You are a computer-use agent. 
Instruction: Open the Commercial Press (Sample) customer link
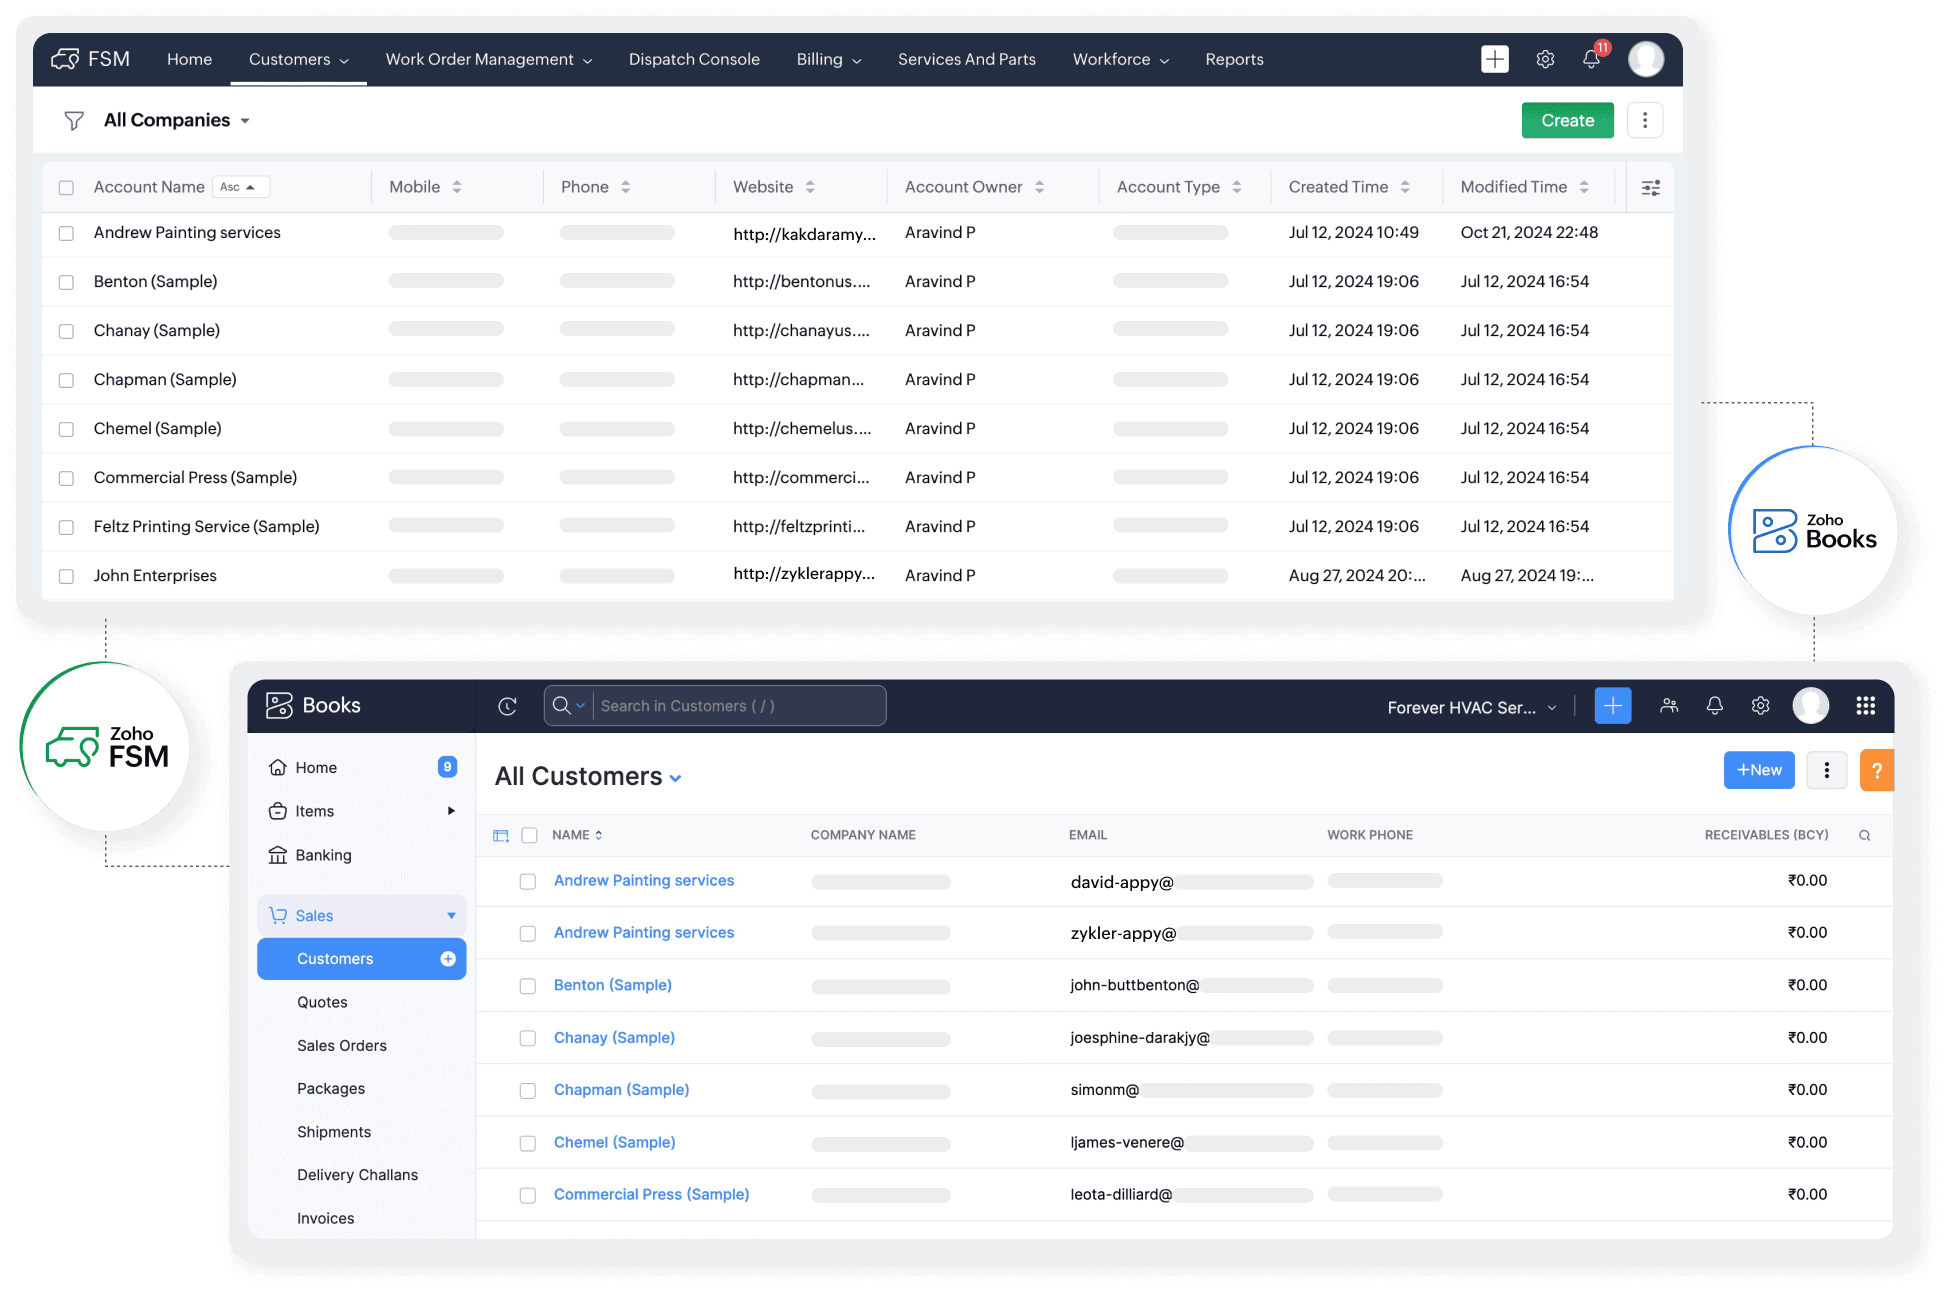pos(651,1194)
